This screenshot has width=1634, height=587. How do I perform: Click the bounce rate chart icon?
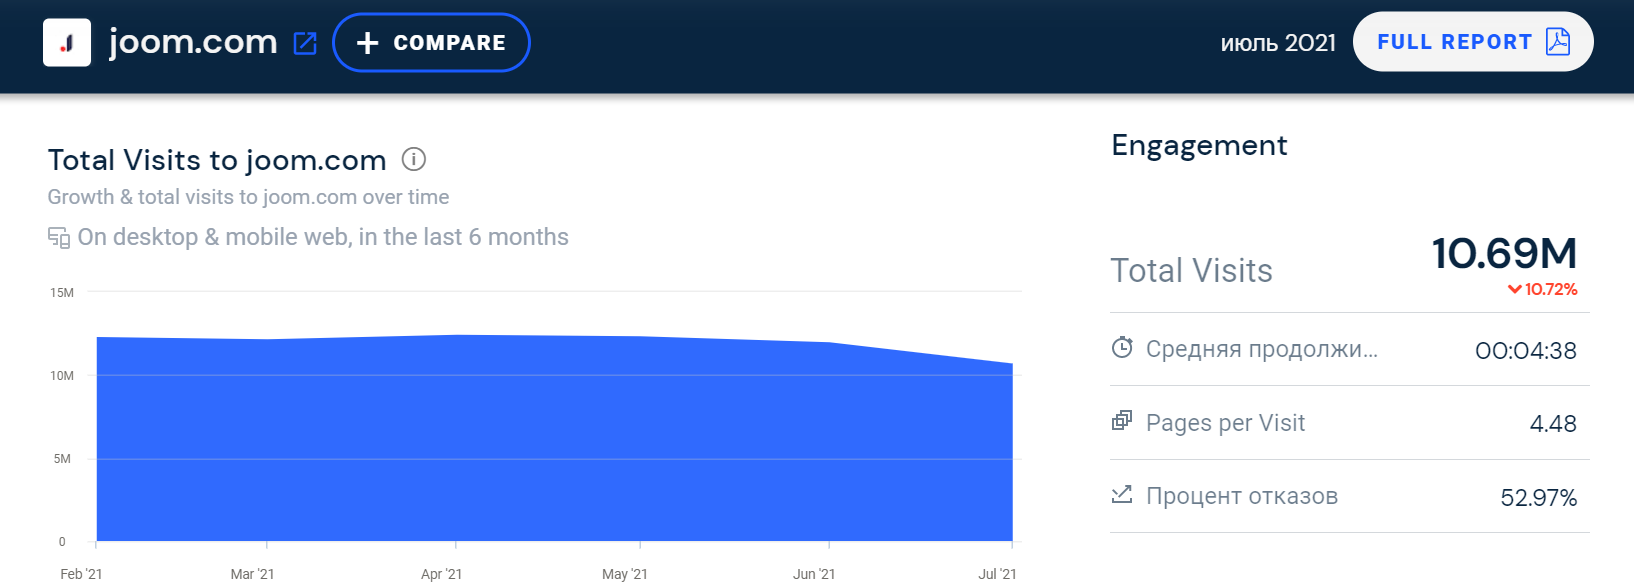1122,494
